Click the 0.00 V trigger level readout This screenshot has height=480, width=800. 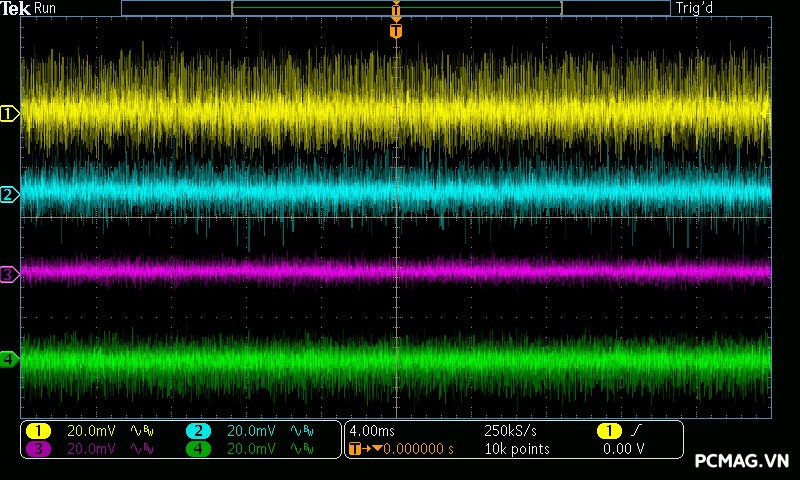point(622,449)
